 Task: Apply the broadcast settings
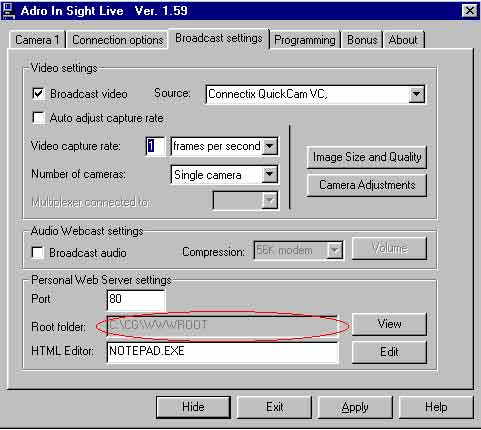click(x=355, y=407)
